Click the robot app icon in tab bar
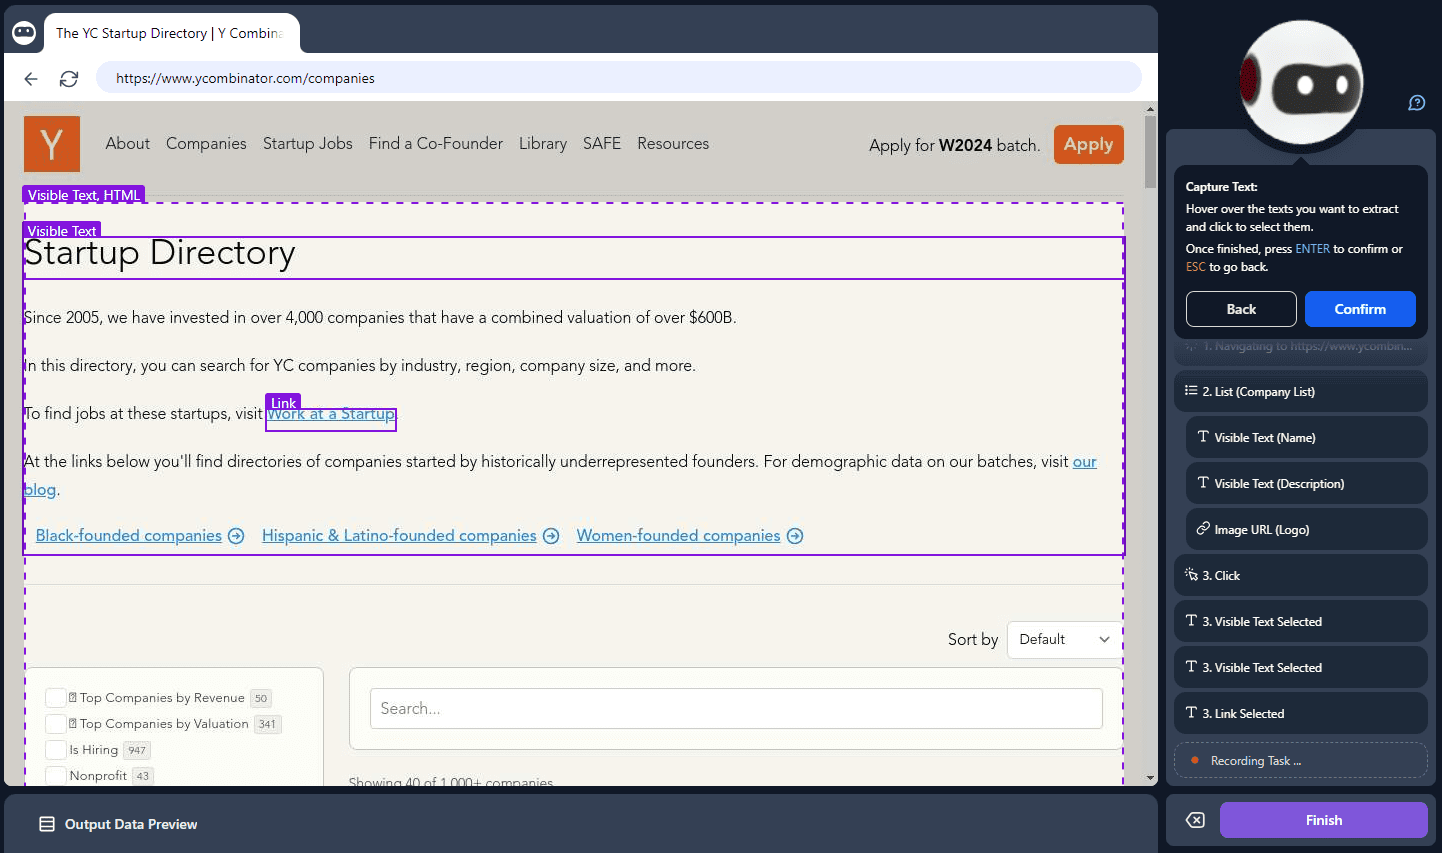1442x853 pixels. tap(24, 33)
